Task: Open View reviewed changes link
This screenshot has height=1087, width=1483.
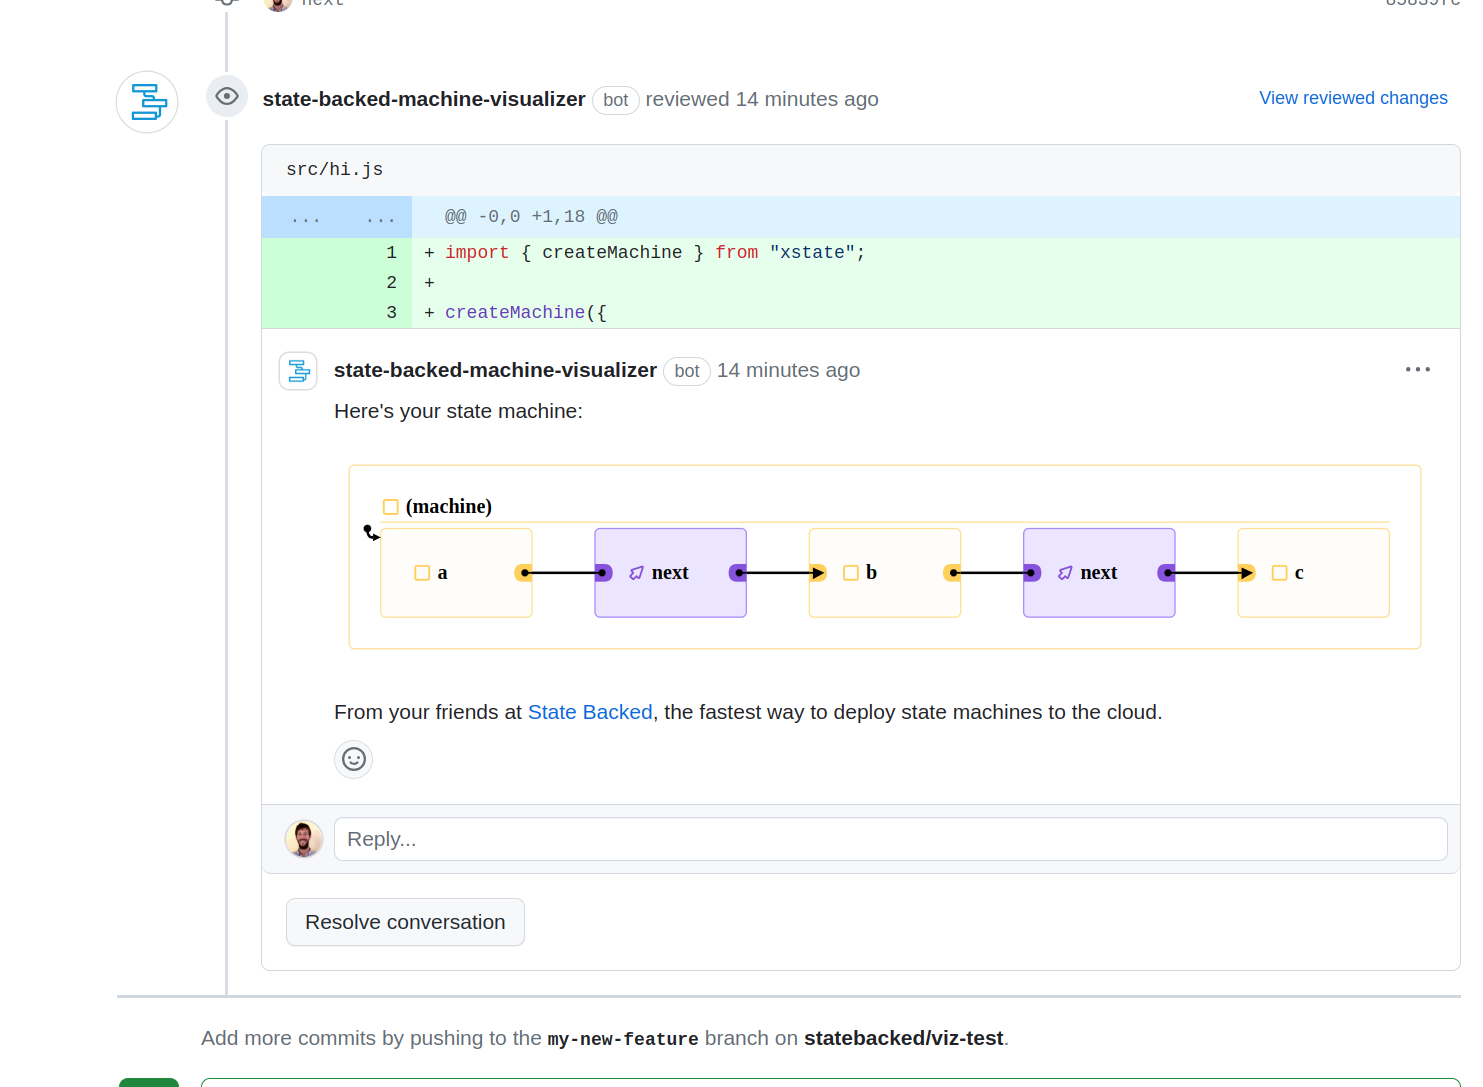Action: click(1353, 98)
